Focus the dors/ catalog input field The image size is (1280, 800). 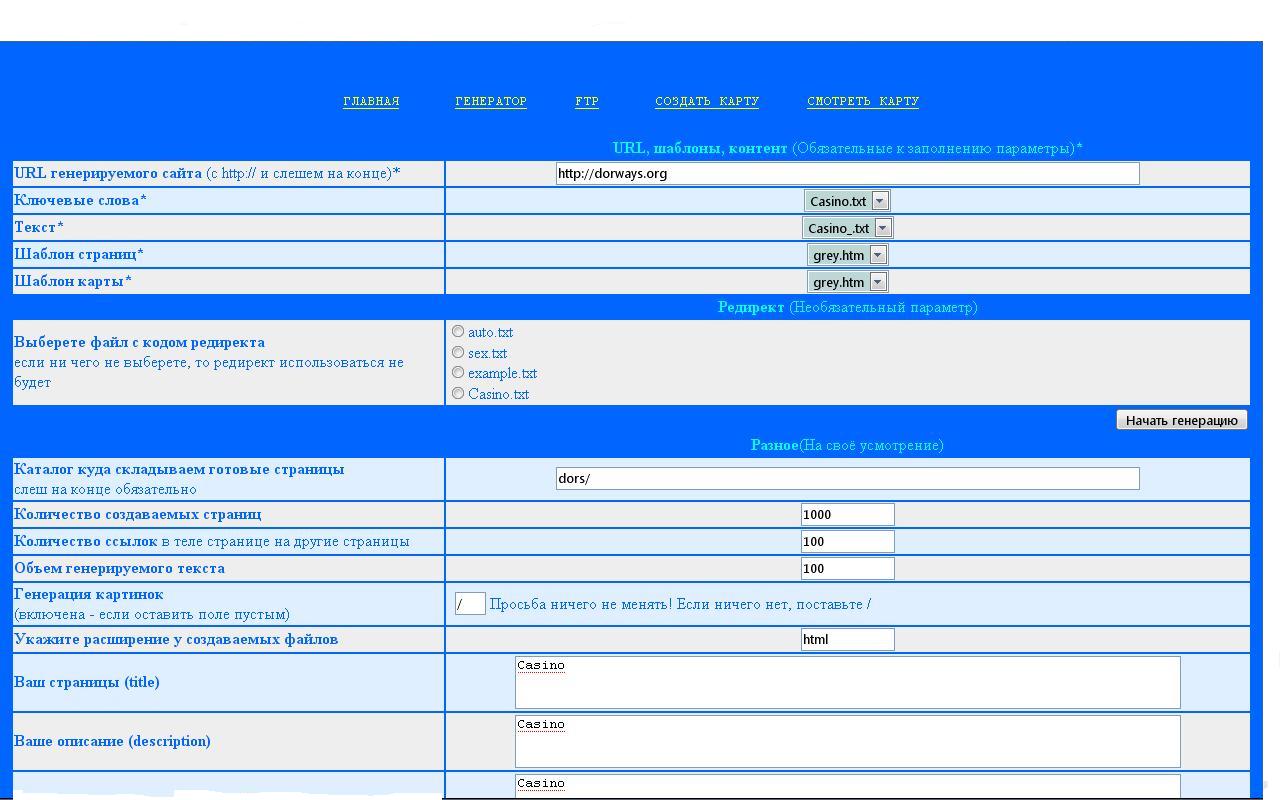[x=847, y=478]
